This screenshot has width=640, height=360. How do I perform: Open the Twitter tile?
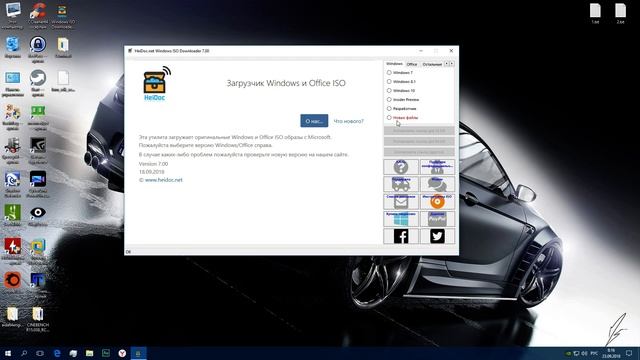437,236
